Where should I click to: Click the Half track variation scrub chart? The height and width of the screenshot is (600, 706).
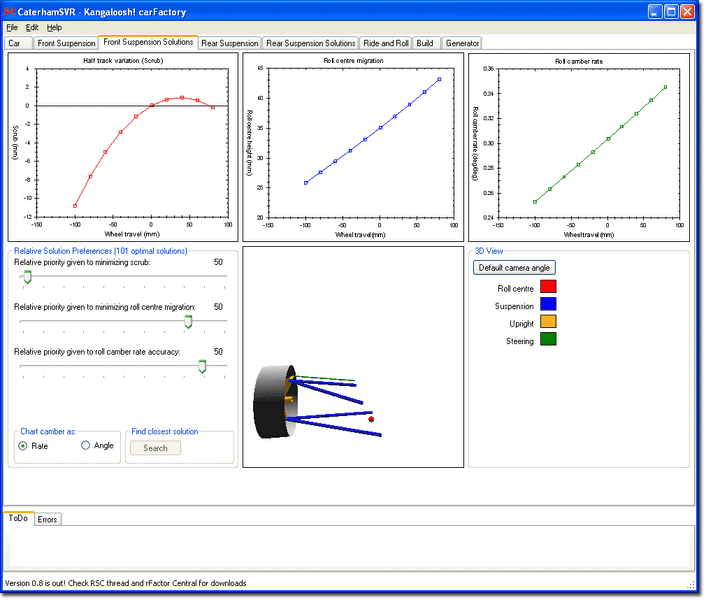pyautogui.click(x=123, y=147)
